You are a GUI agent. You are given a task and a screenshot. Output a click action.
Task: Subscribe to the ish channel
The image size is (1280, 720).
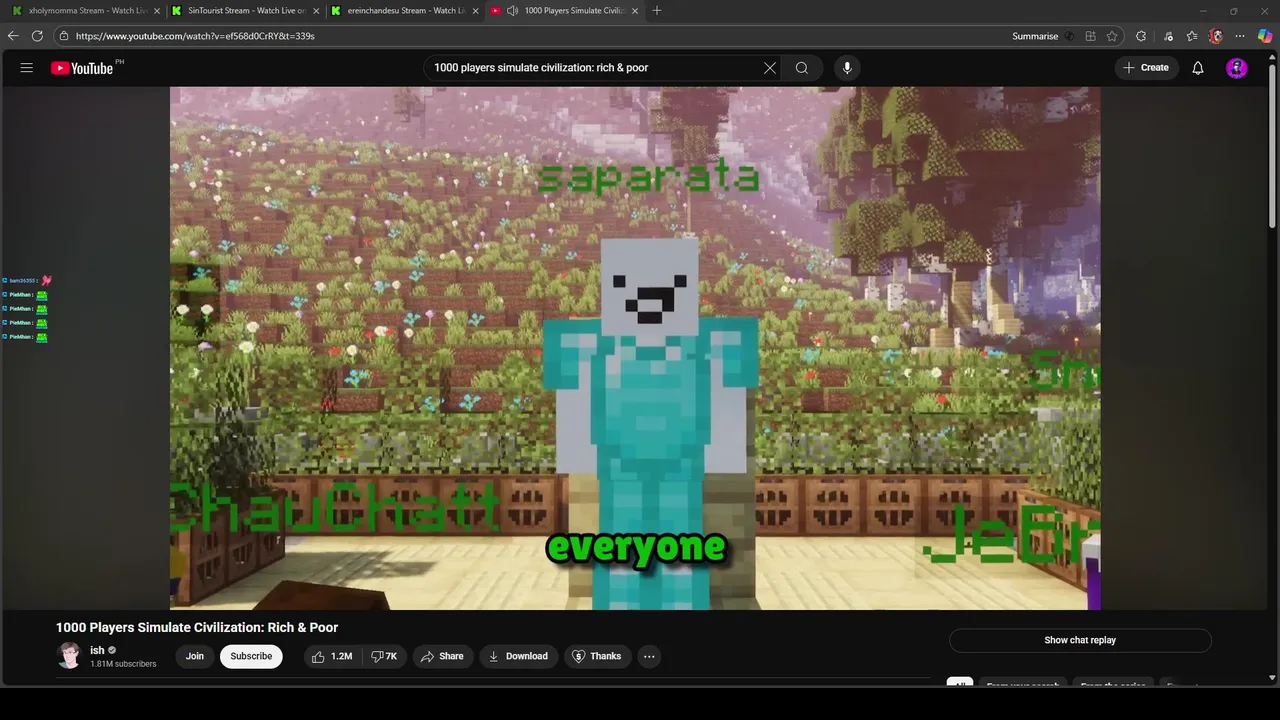[x=251, y=656]
